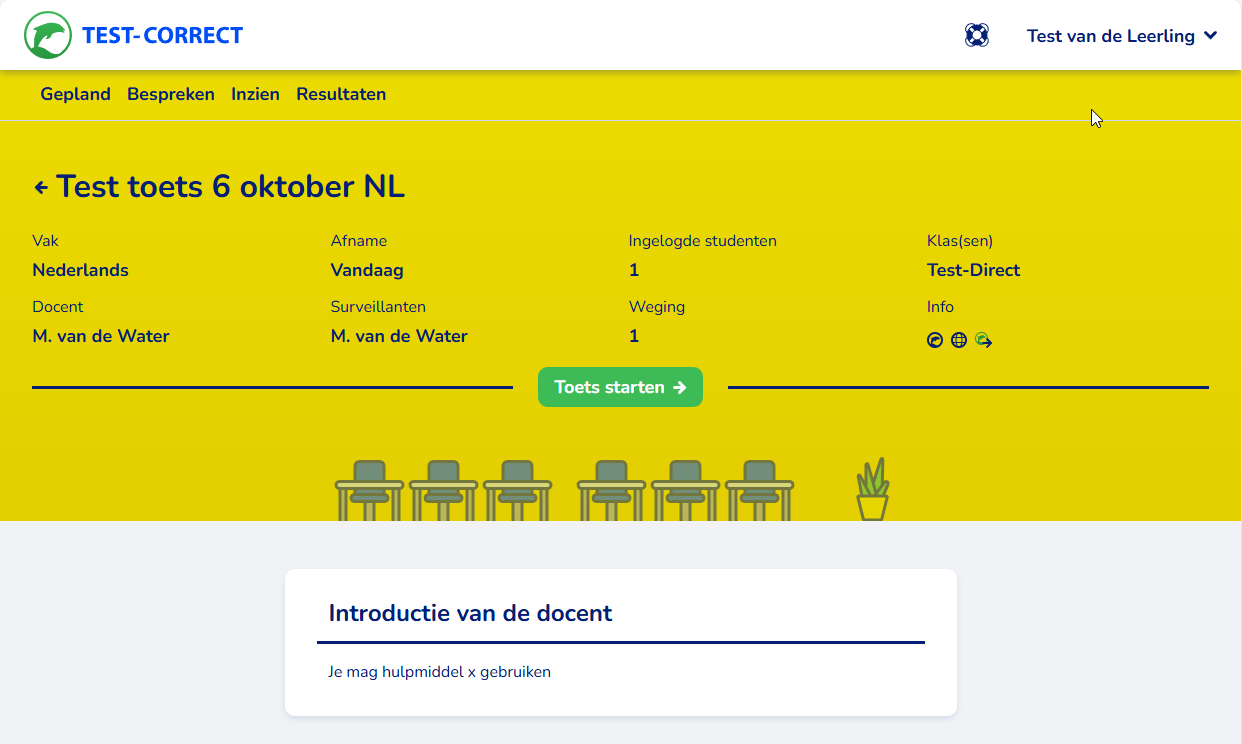Click the Test toets 6 oktober NL title

[230, 187]
